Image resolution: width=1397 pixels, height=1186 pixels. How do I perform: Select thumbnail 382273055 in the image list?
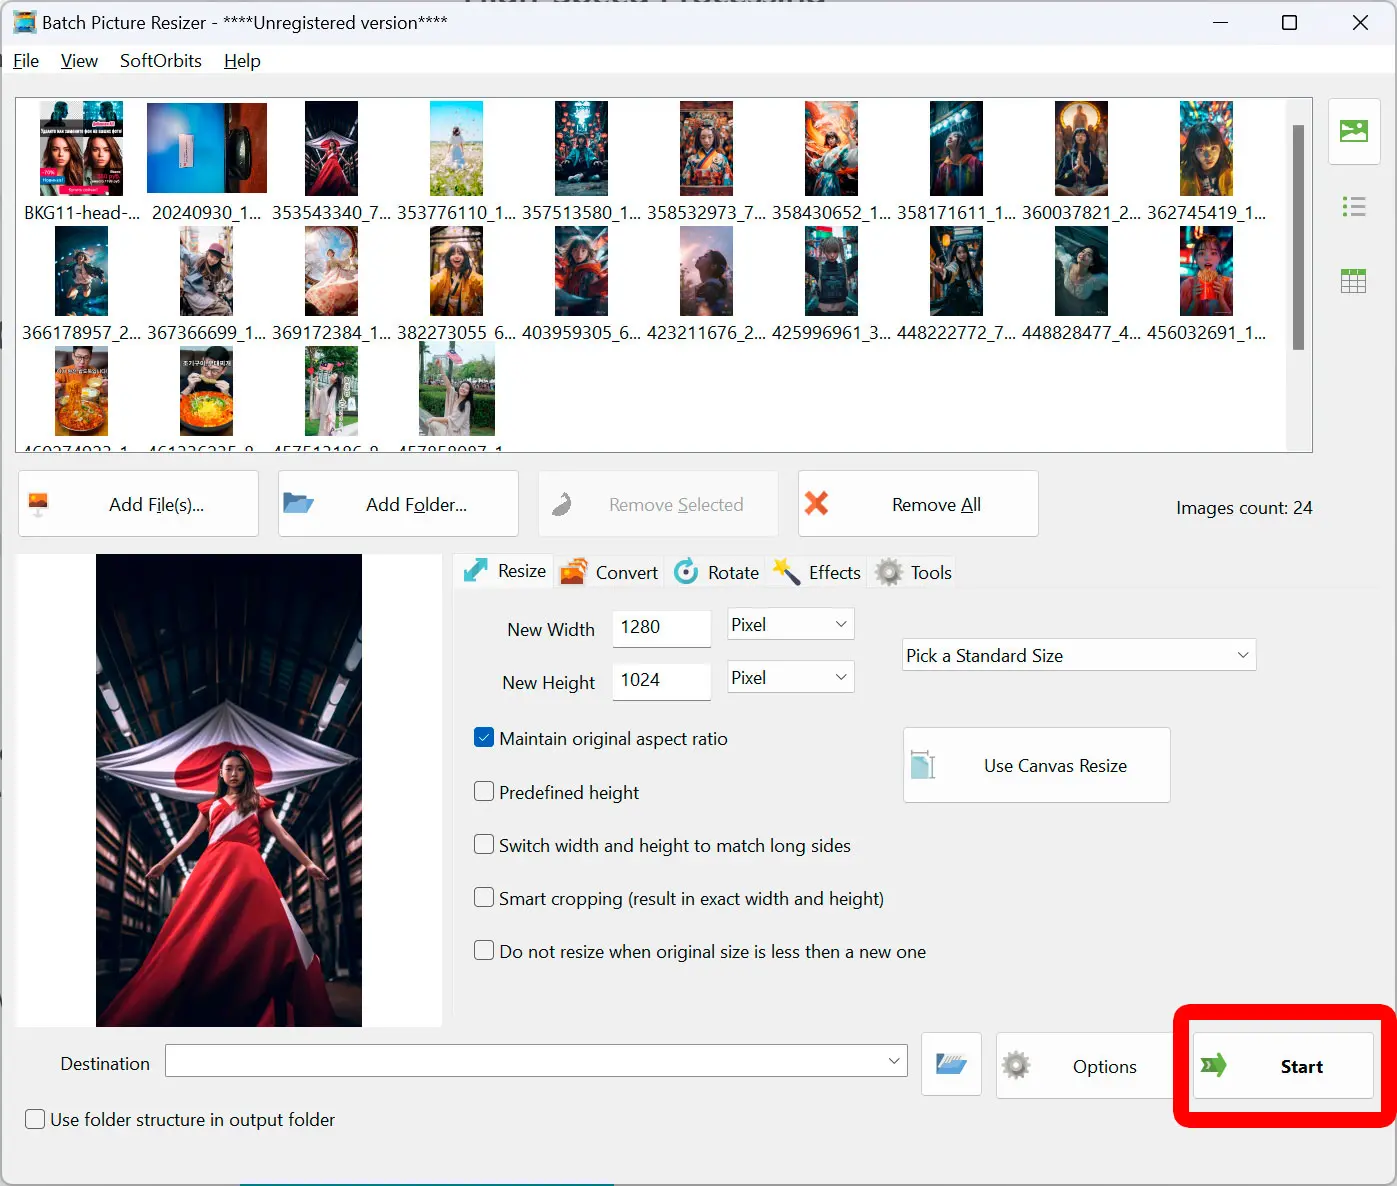456,270
